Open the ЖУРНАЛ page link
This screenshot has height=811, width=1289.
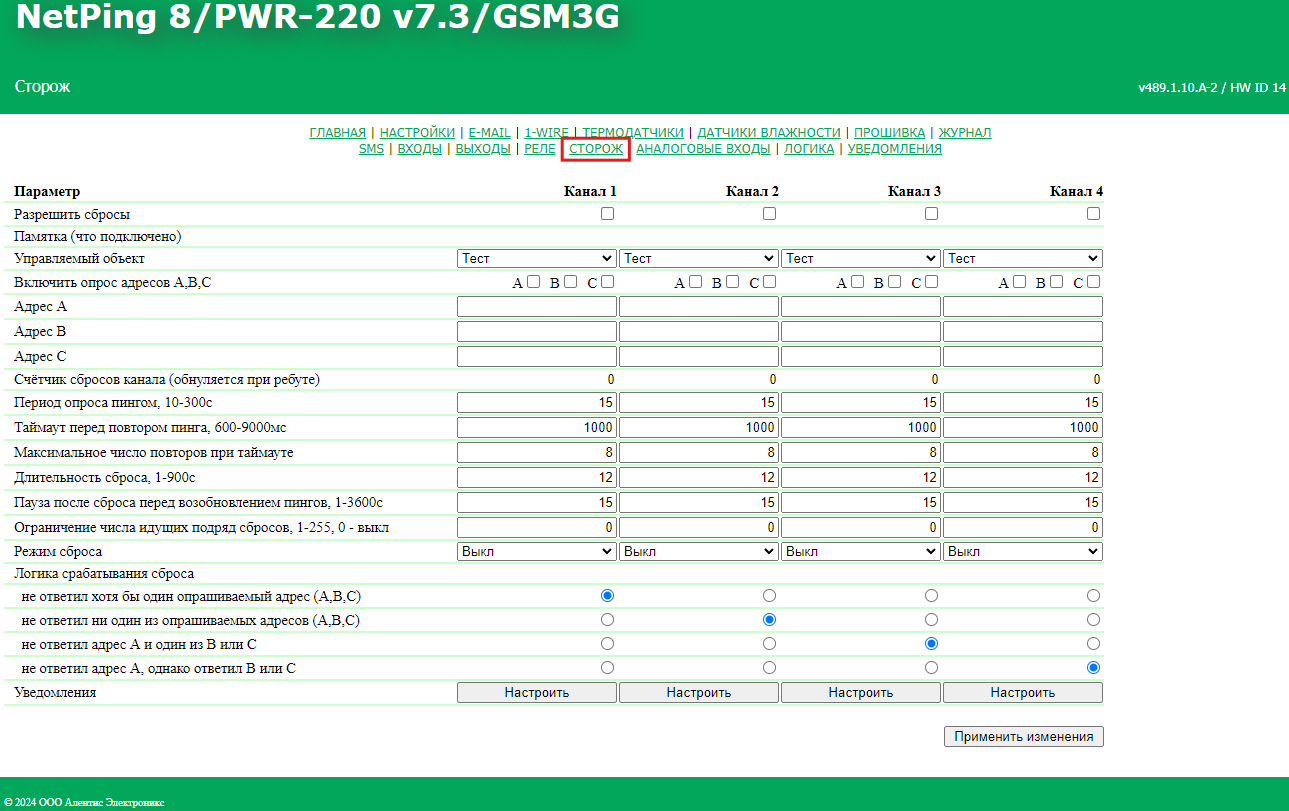(964, 133)
